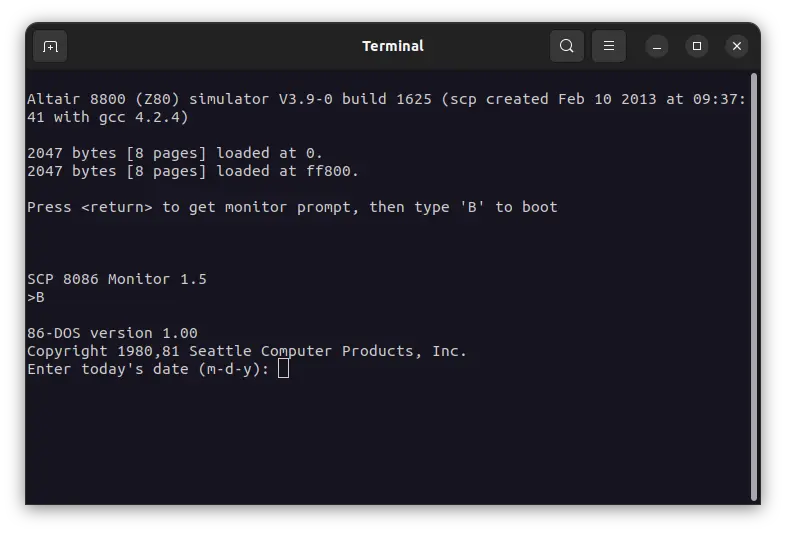Open a new terminal tab
Viewport: 786px width, 533px height.
coord(50,46)
